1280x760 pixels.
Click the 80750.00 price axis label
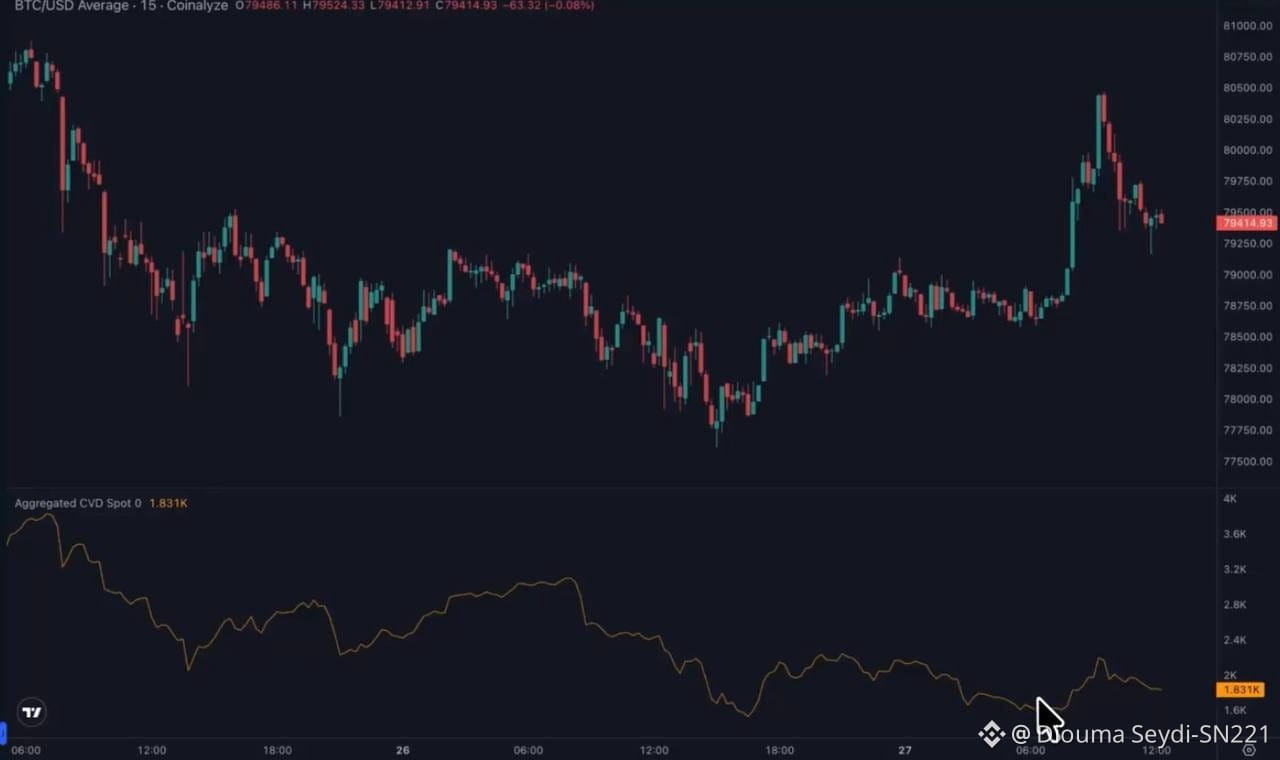point(1249,57)
